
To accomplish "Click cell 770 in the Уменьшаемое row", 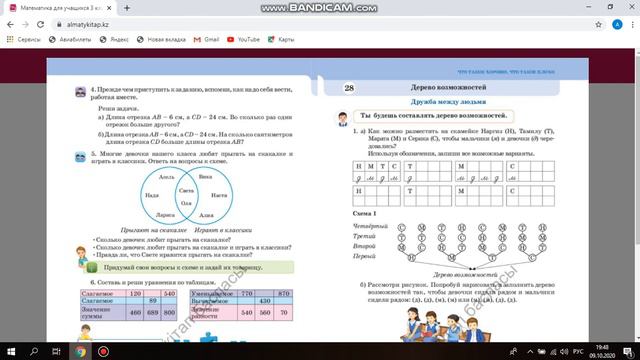I will click(x=247, y=293).
